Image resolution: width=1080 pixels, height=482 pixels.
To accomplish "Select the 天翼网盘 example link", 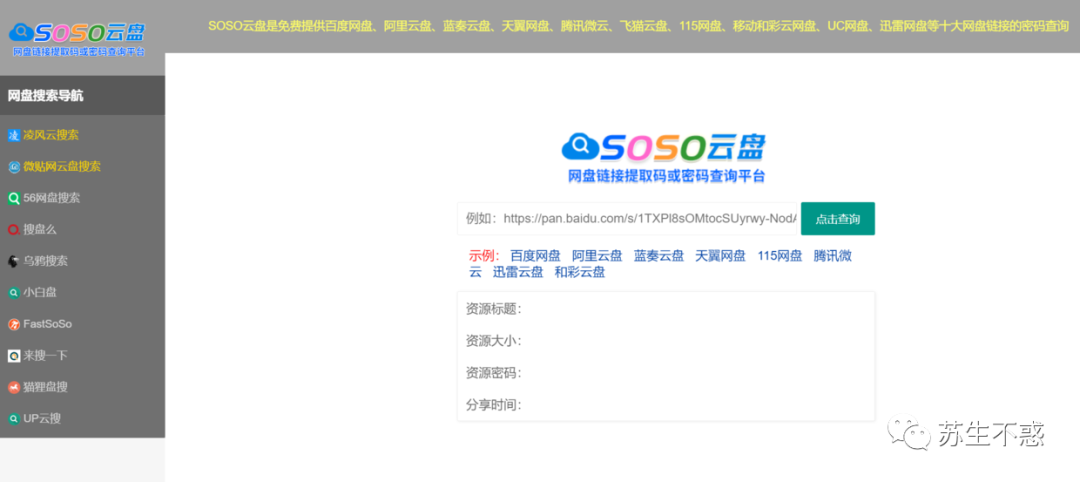I will click(x=720, y=257).
